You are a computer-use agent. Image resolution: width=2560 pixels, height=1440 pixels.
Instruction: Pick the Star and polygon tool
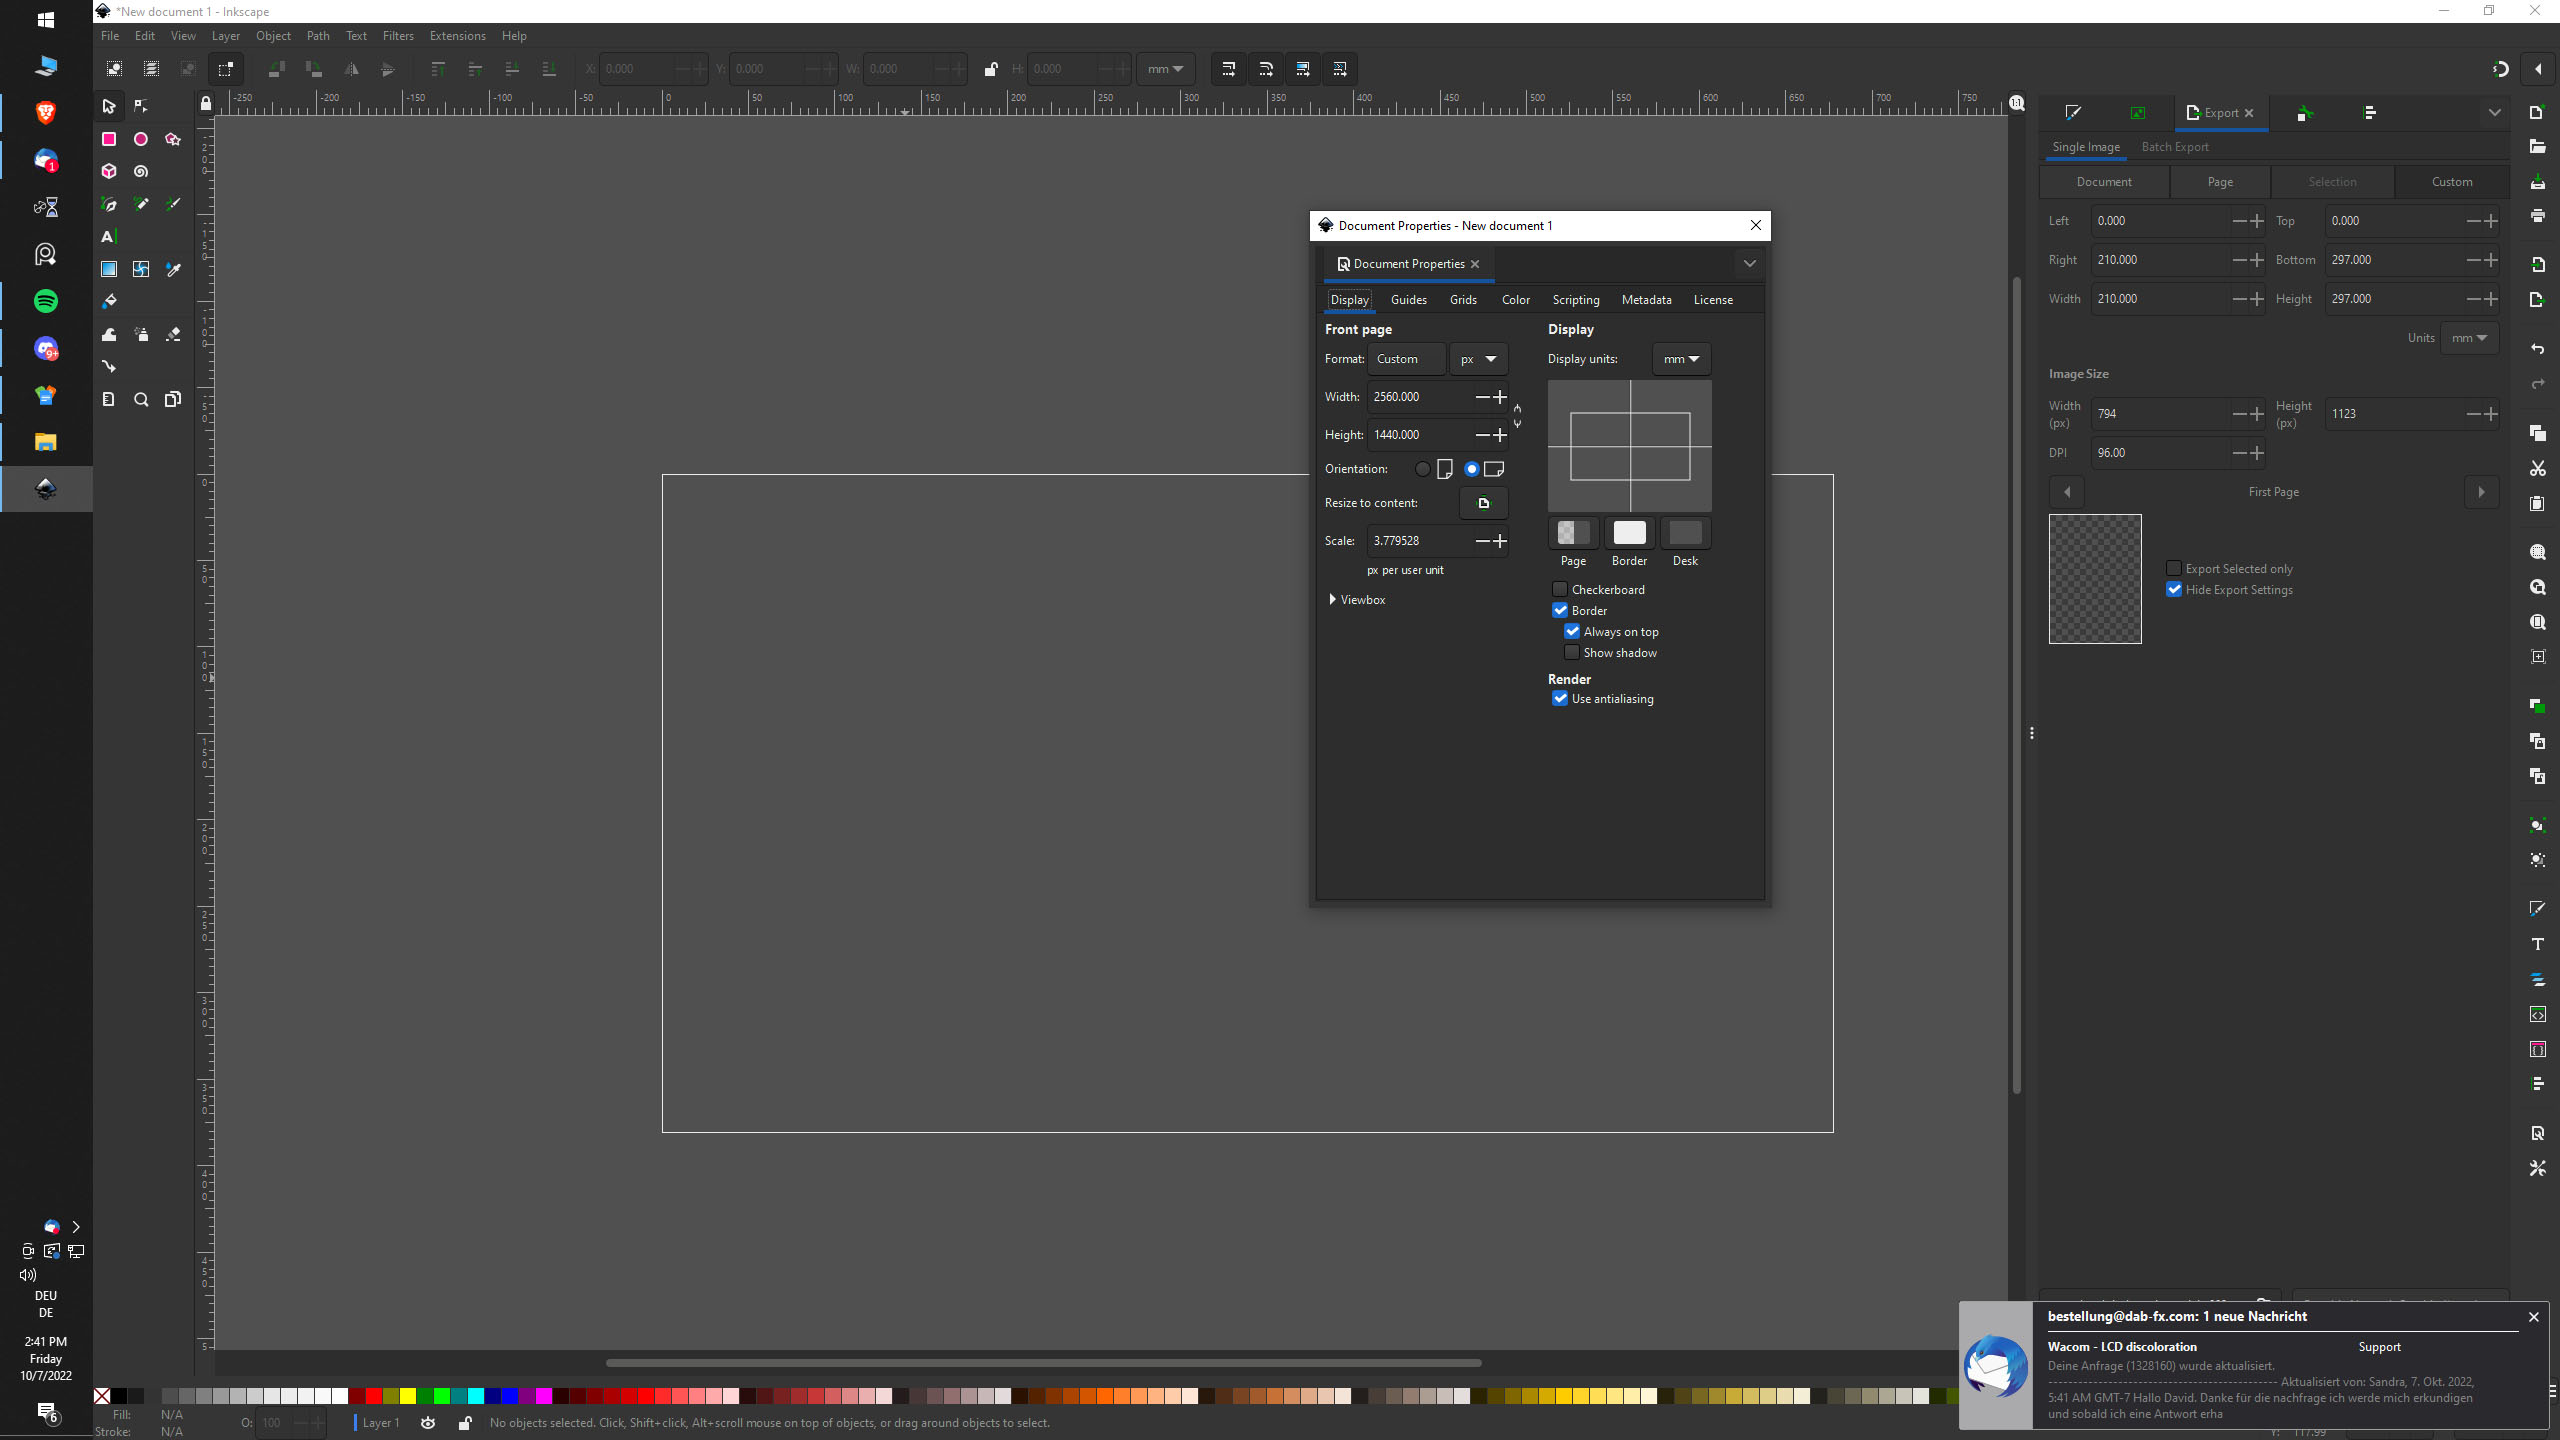(173, 140)
